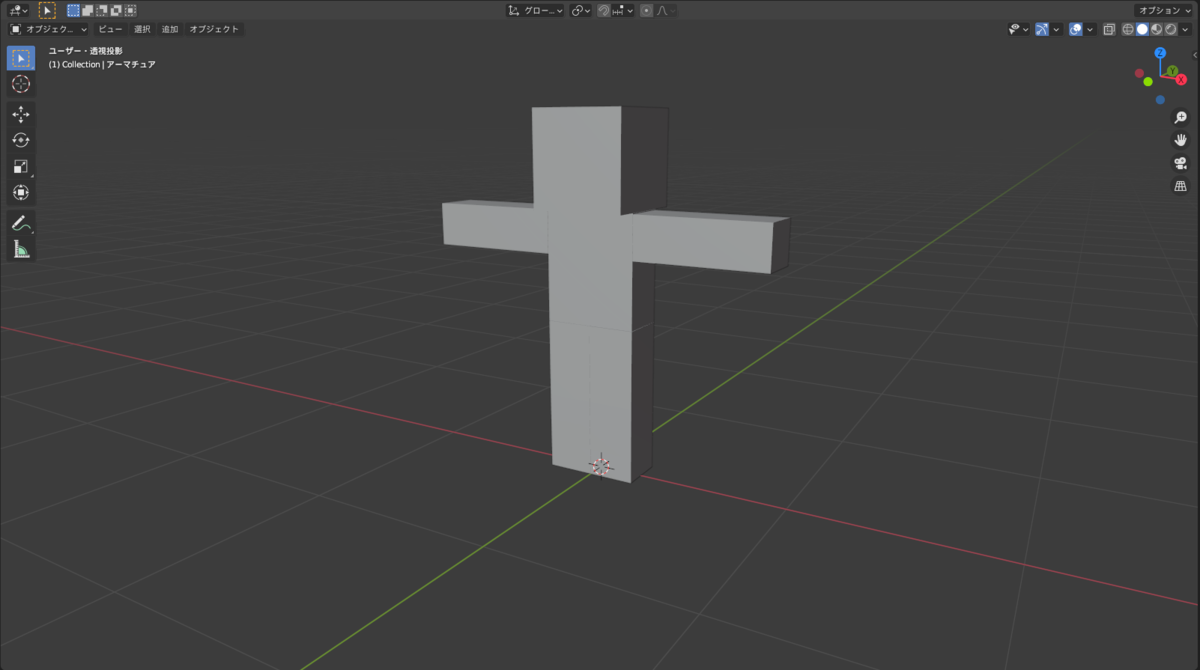Click the negative X axis dot on gizmo
Image resolution: width=1200 pixels, height=670 pixels.
click(1139, 73)
